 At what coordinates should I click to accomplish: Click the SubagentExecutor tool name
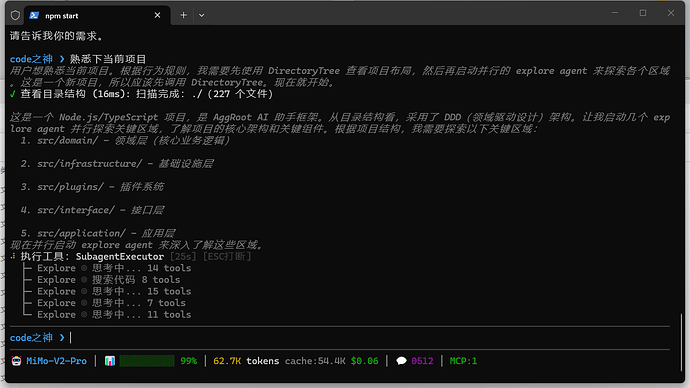tap(120, 256)
